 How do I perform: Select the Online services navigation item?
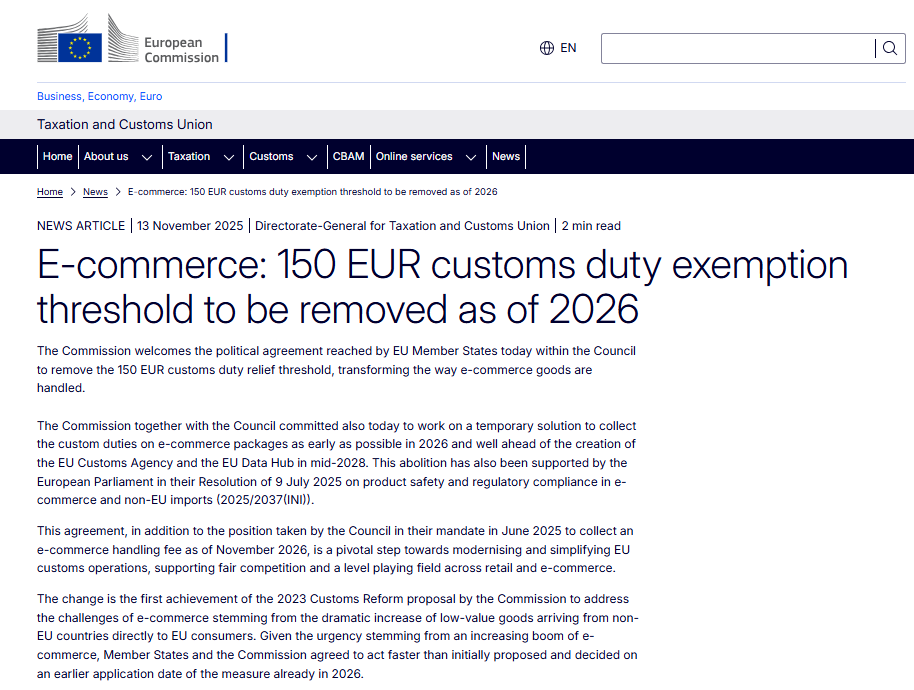point(414,156)
